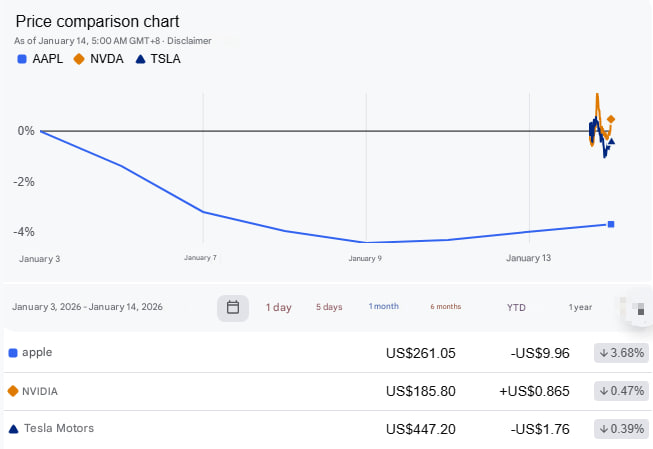Click the TSLA legend label
The height and width of the screenshot is (449, 653).
(165, 59)
